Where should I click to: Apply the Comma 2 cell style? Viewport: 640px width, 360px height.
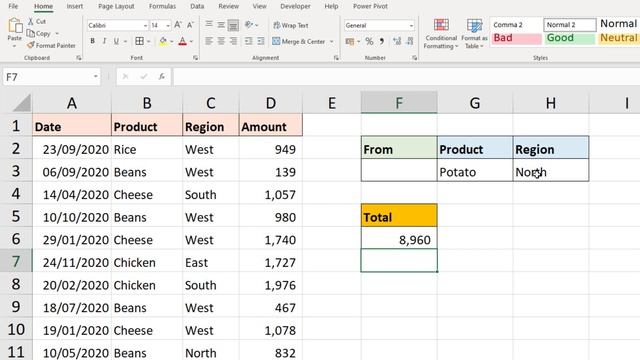point(516,25)
